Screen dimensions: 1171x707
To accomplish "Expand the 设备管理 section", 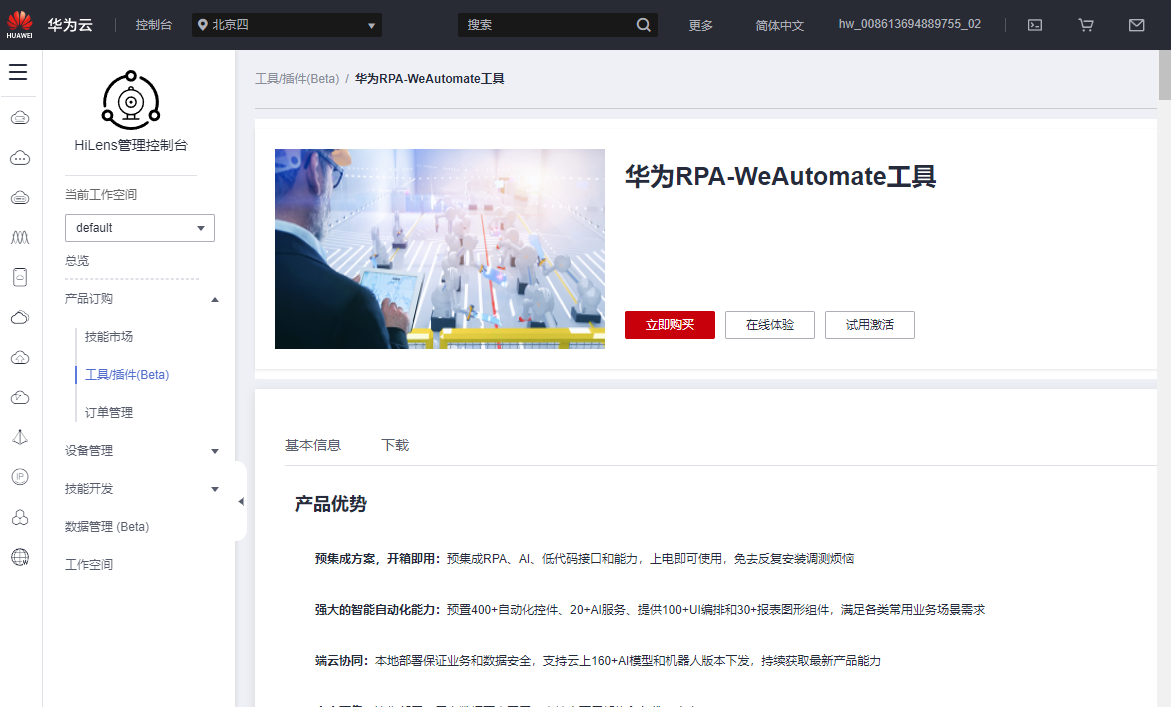I will click(x=215, y=451).
